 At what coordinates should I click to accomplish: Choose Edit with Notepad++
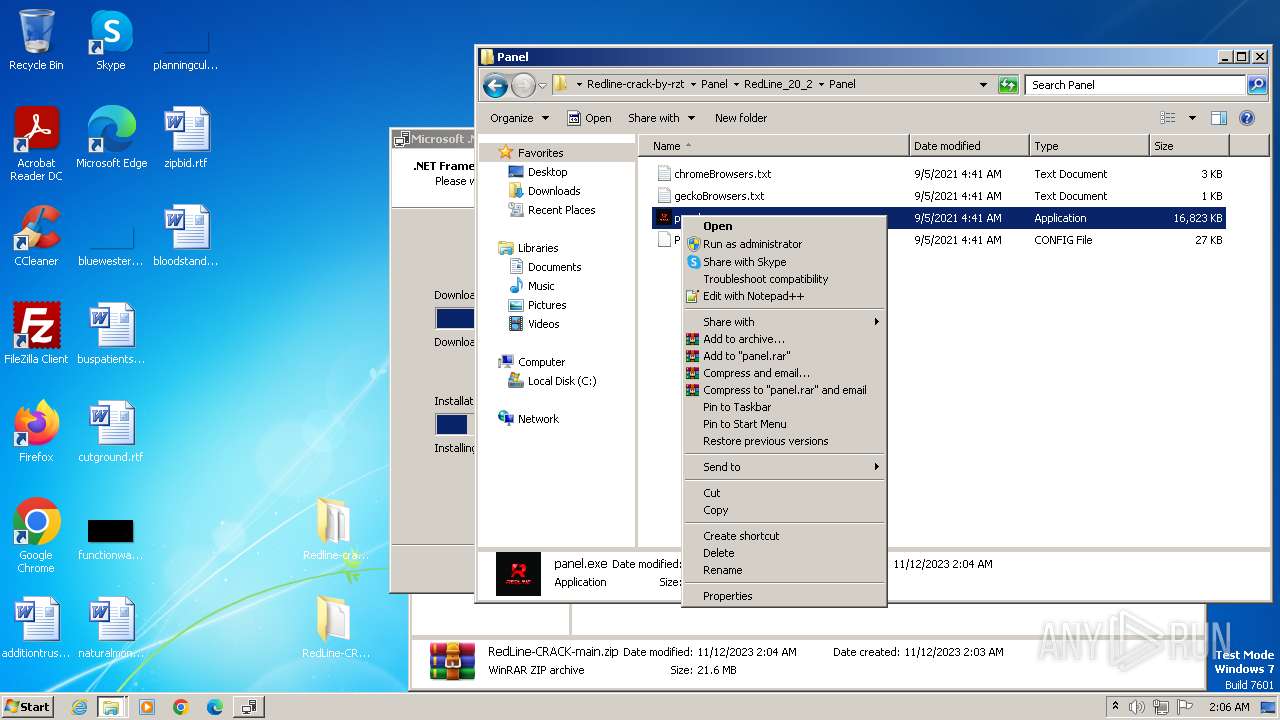pos(783,296)
